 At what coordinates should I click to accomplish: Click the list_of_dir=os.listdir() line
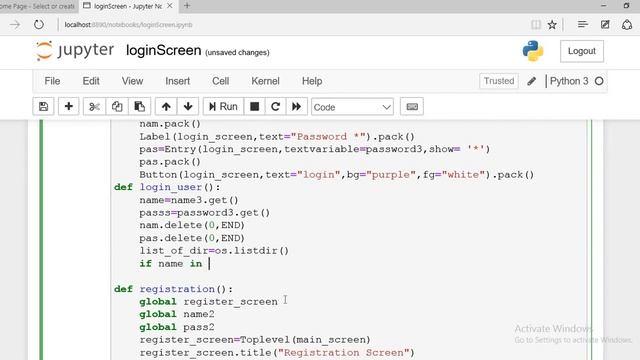tap(214, 251)
